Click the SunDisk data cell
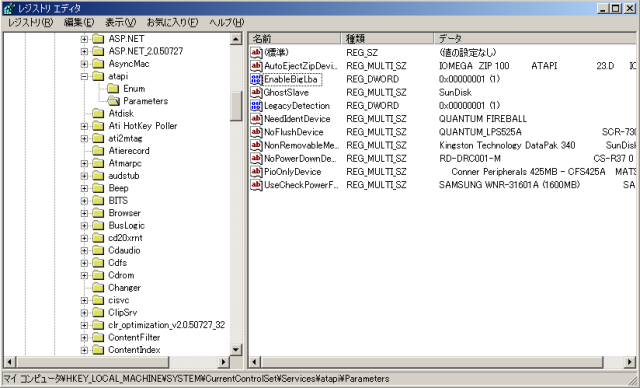The height and width of the screenshot is (388, 640). pyautogui.click(x=455, y=92)
